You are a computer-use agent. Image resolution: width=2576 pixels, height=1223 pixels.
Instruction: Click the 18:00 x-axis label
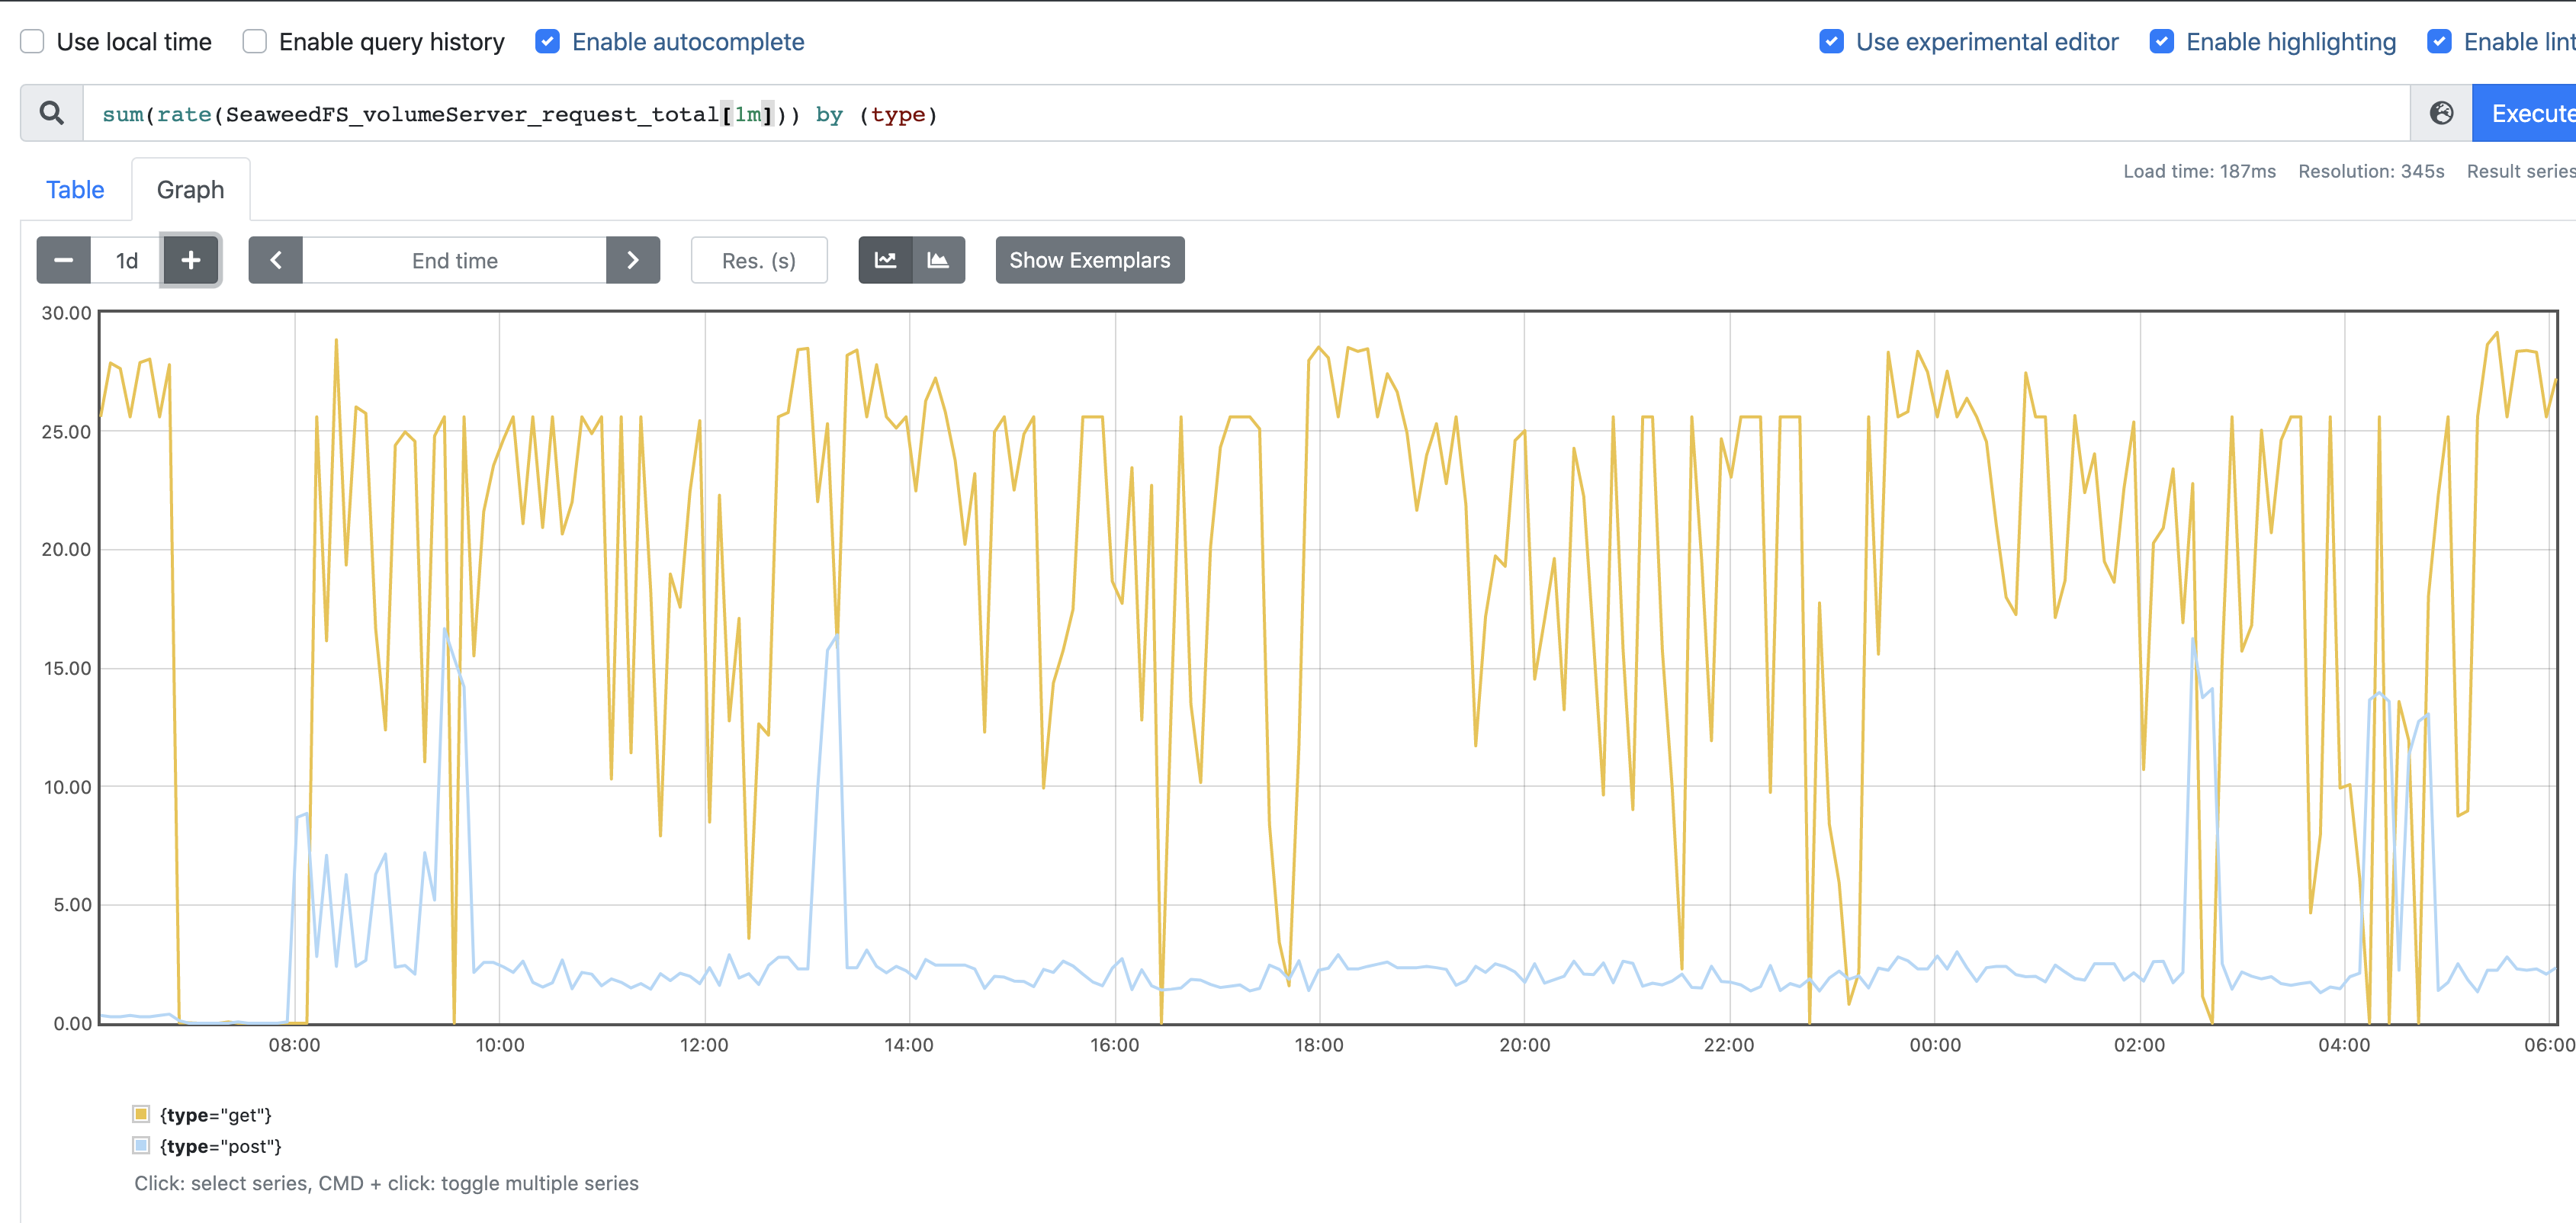click(x=1319, y=1045)
